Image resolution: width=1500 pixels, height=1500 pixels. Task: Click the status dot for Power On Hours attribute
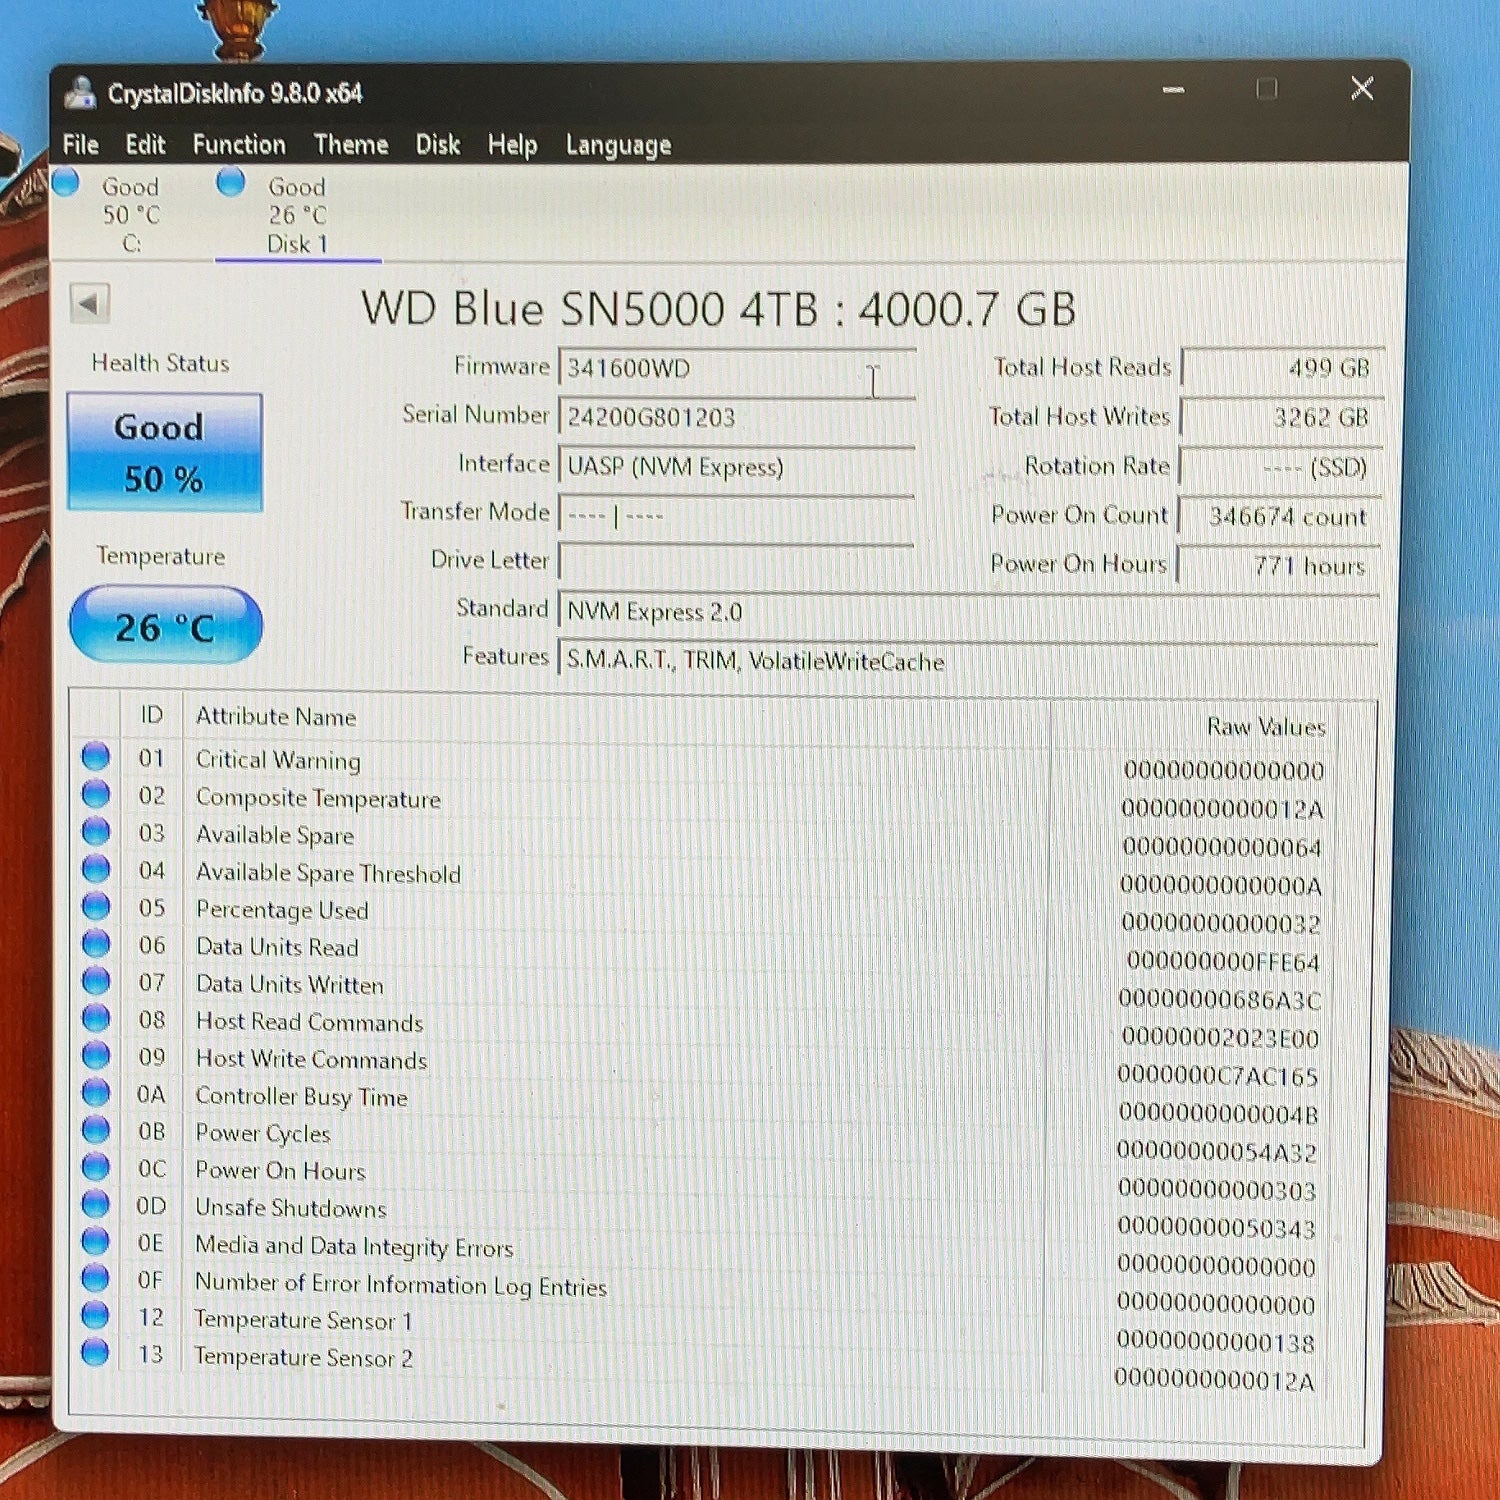click(96, 1167)
